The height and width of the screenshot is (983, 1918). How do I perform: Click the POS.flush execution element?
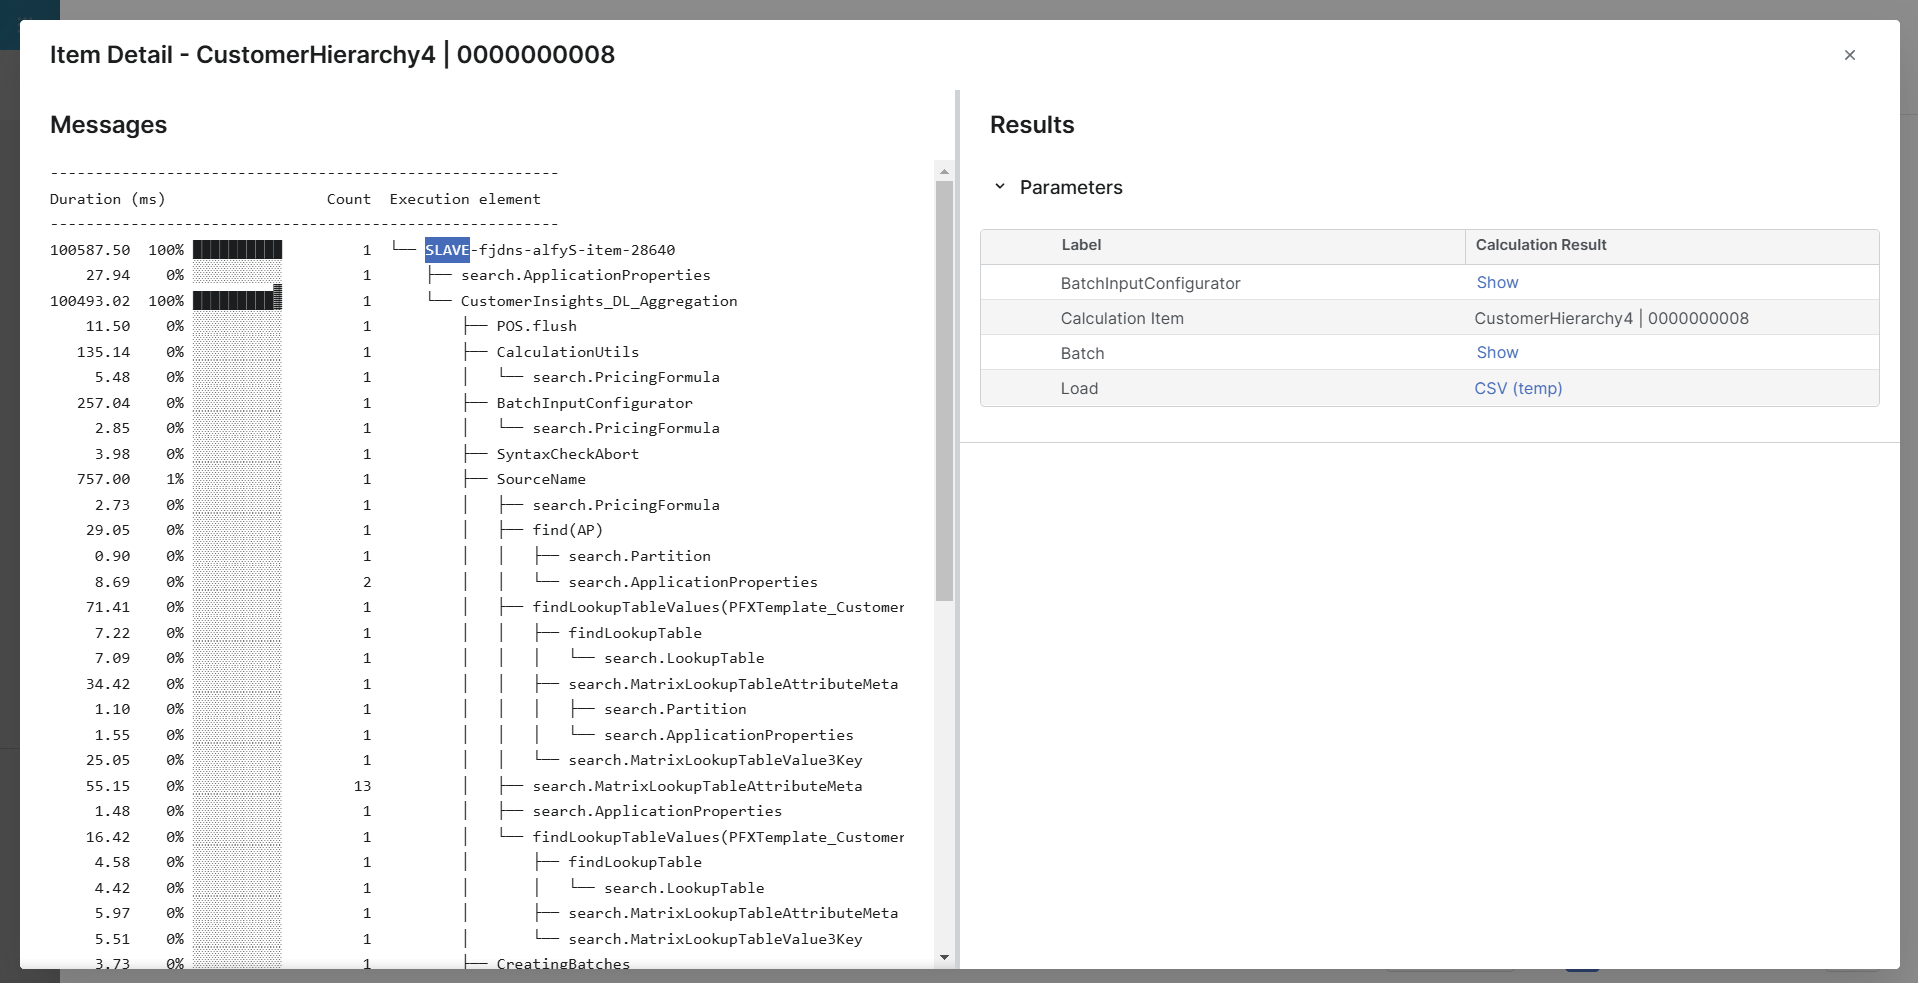[536, 326]
